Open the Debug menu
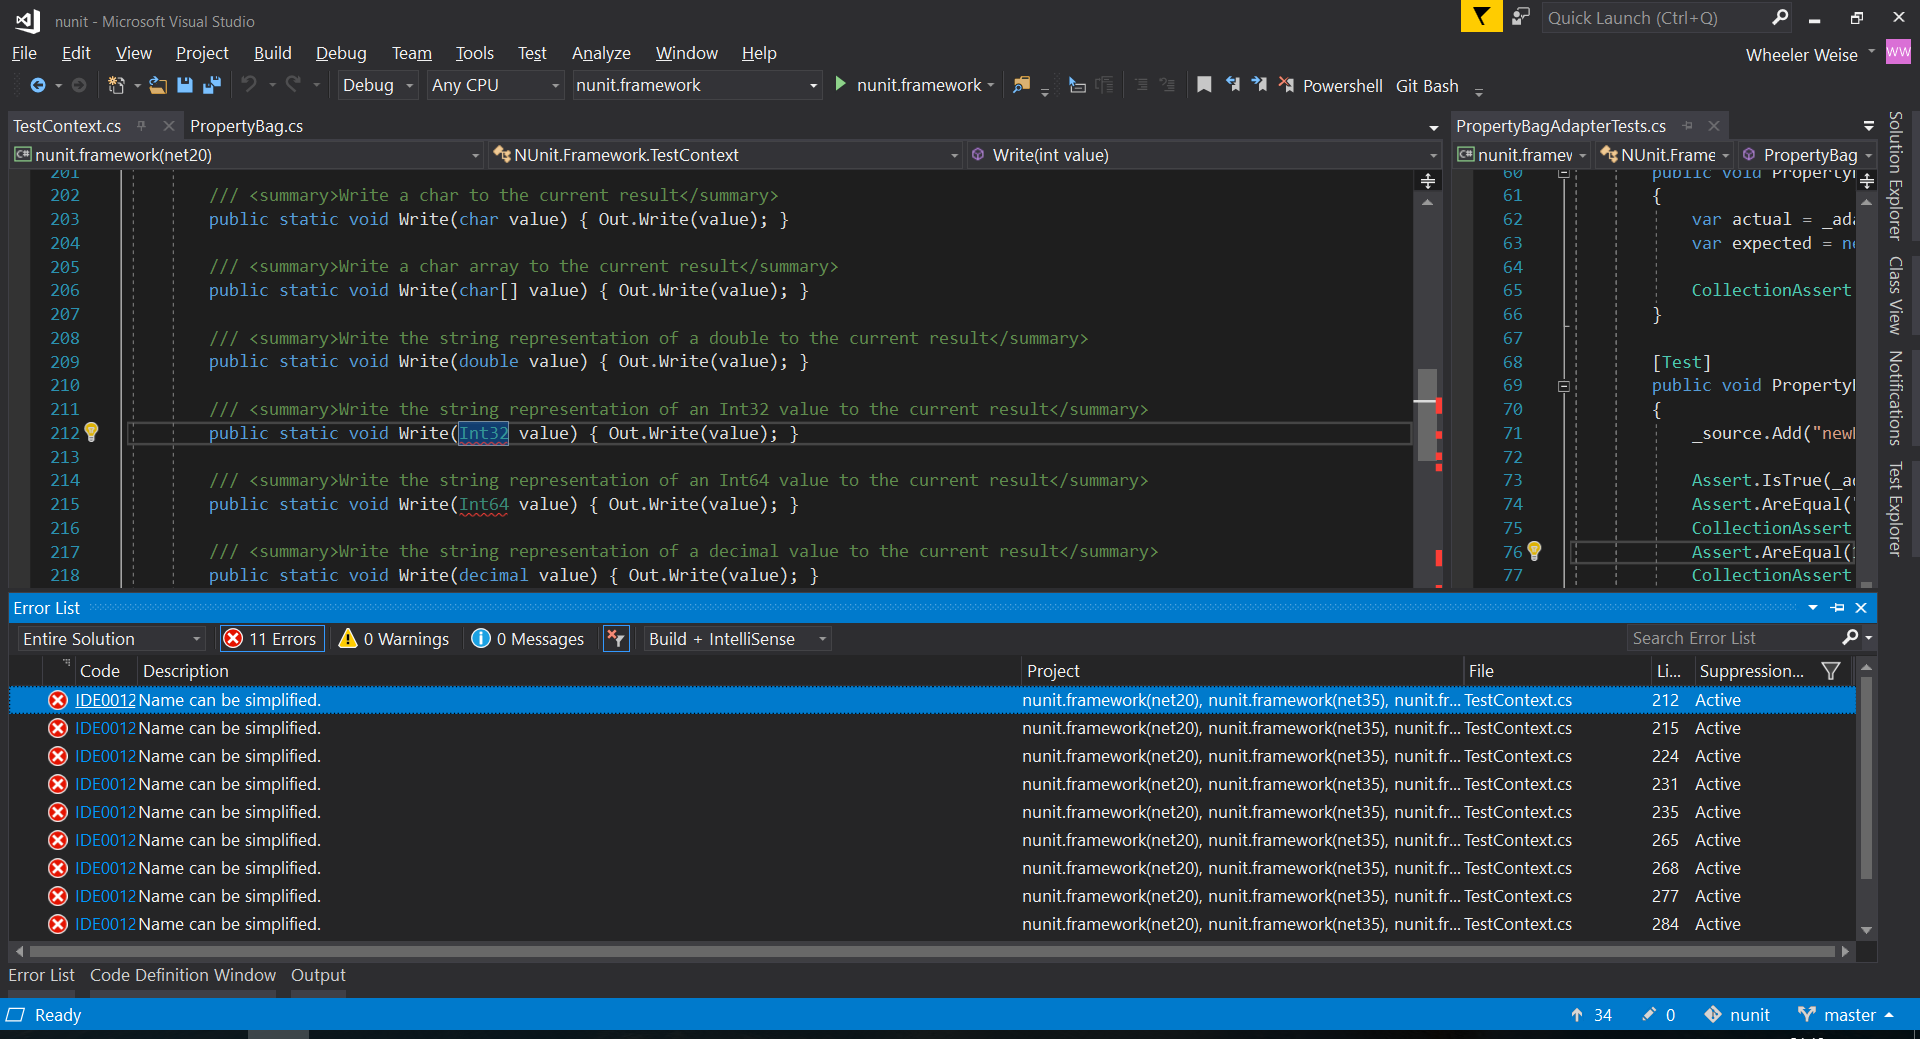The image size is (1920, 1039). tap(341, 53)
